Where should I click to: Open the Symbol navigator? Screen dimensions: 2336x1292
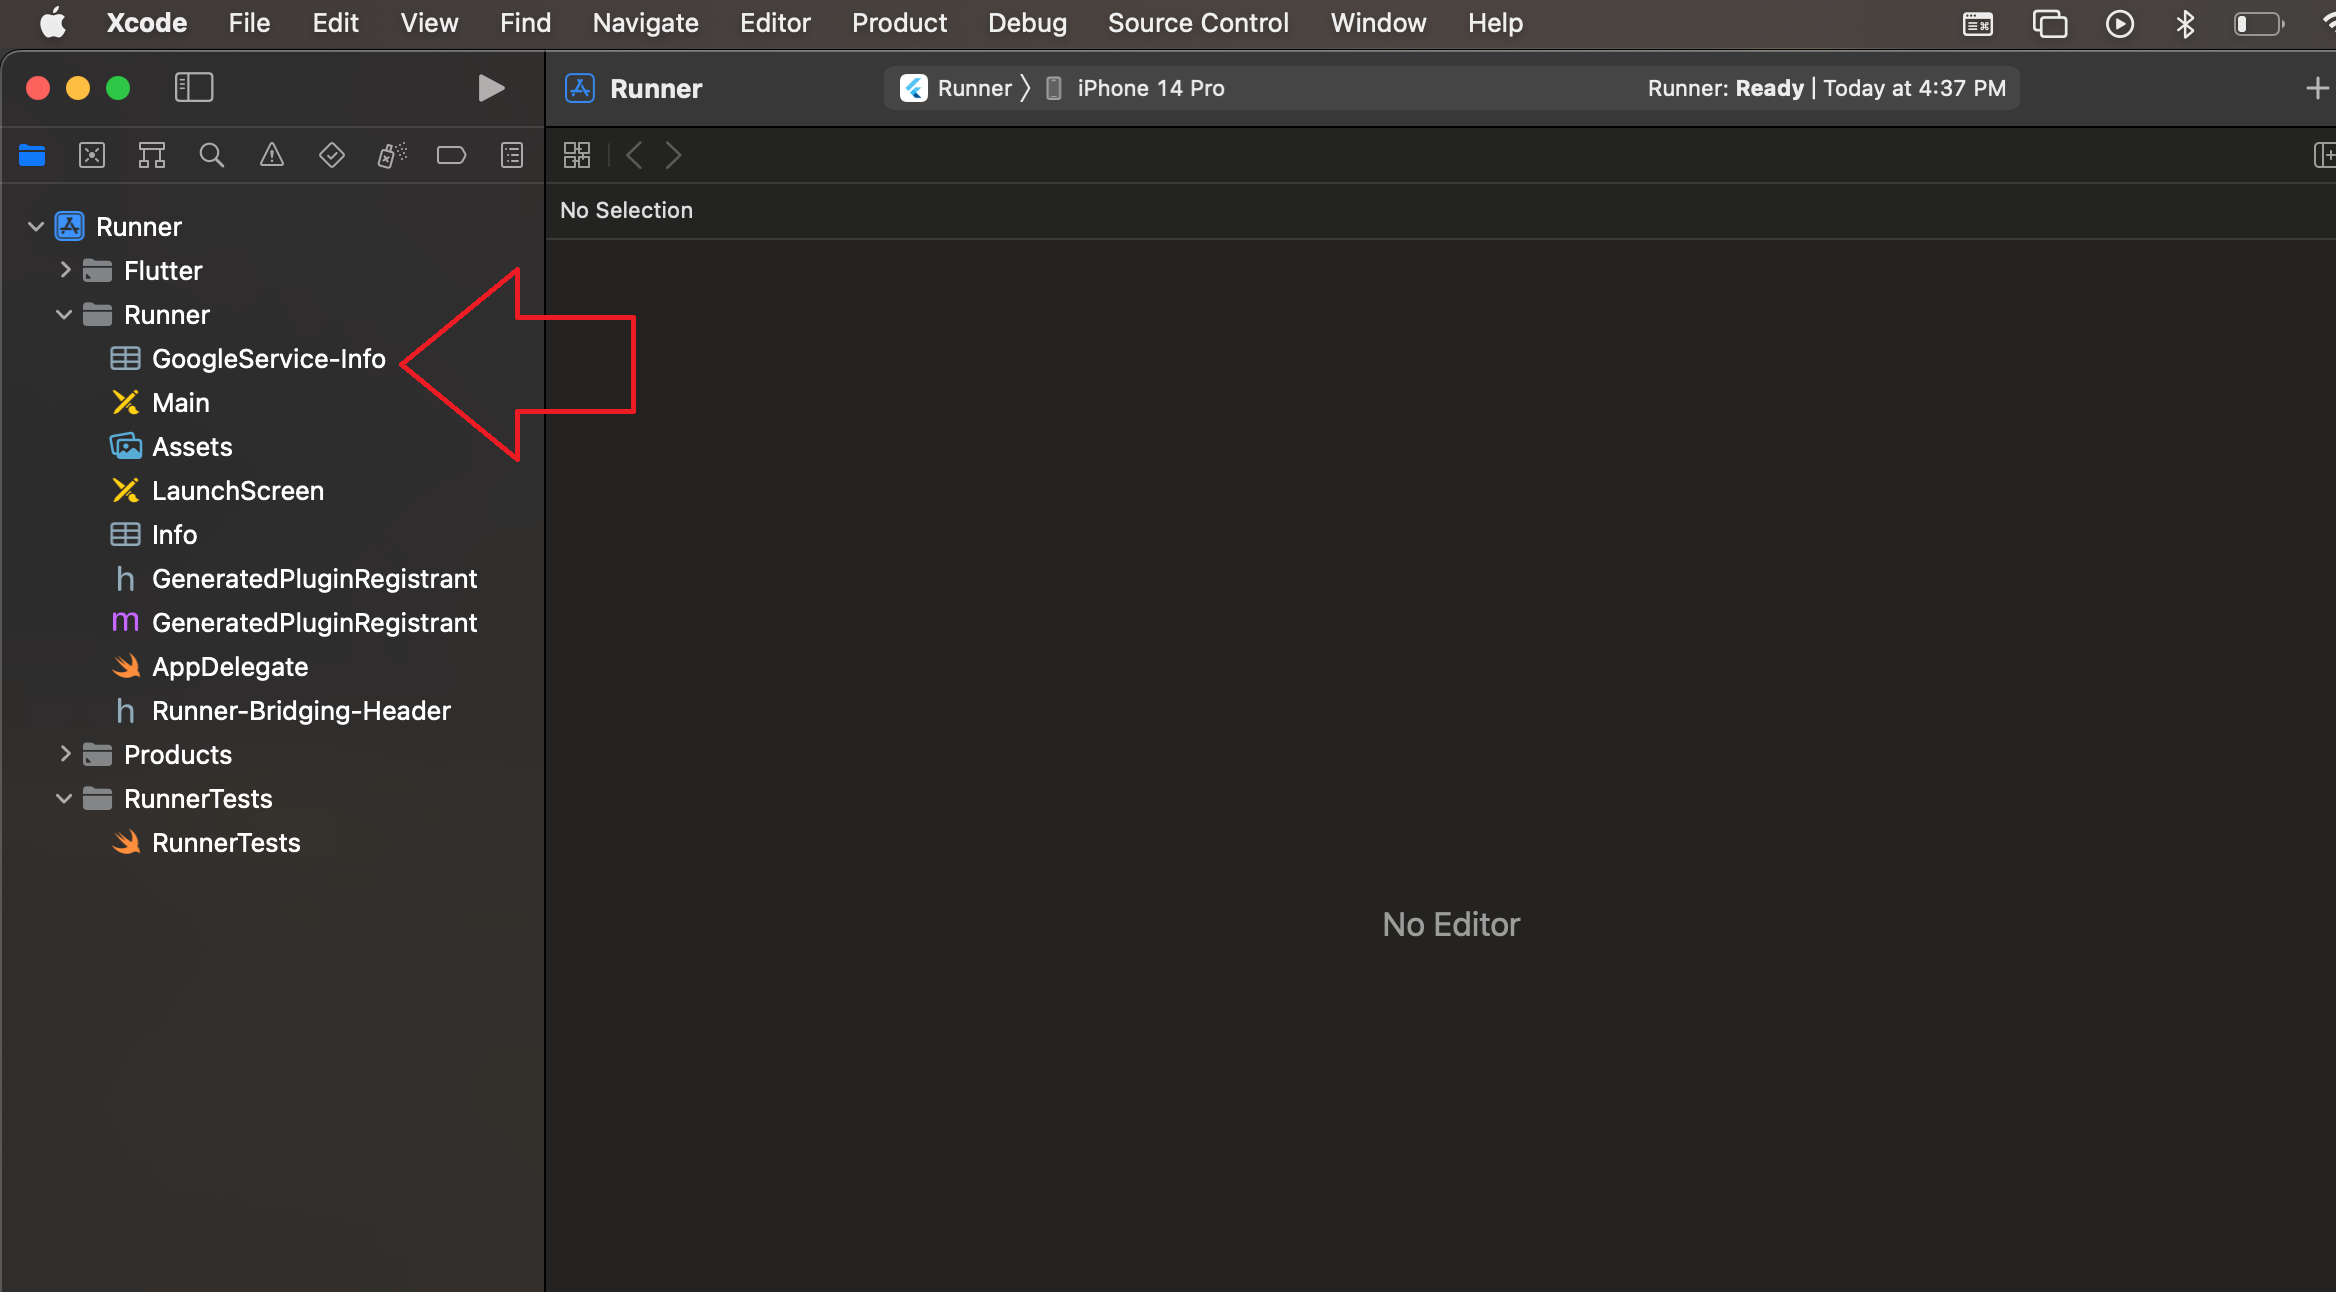coord(152,155)
